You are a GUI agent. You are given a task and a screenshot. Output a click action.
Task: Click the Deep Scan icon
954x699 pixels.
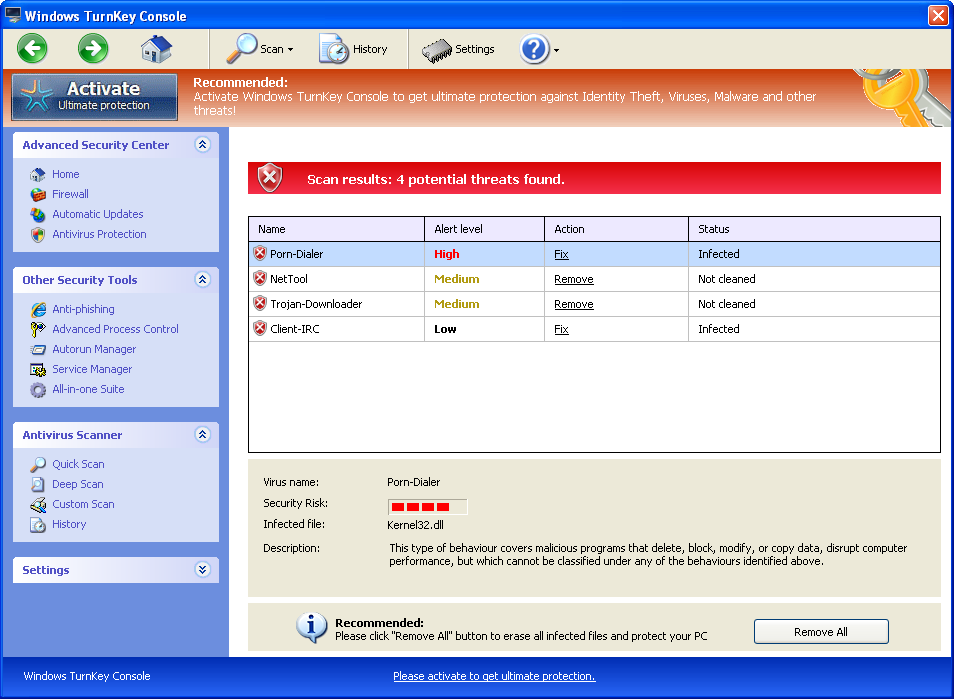pyautogui.click(x=38, y=485)
